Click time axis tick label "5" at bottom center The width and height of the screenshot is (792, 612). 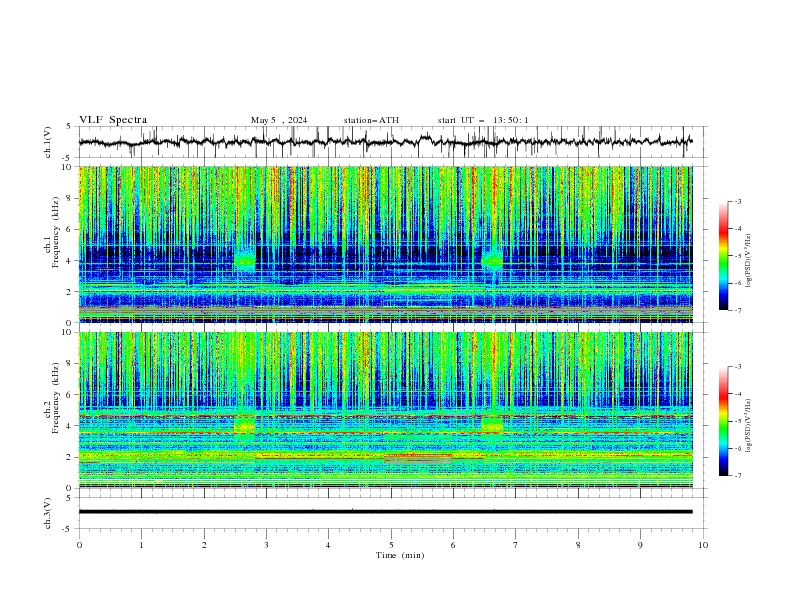pyautogui.click(x=391, y=545)
